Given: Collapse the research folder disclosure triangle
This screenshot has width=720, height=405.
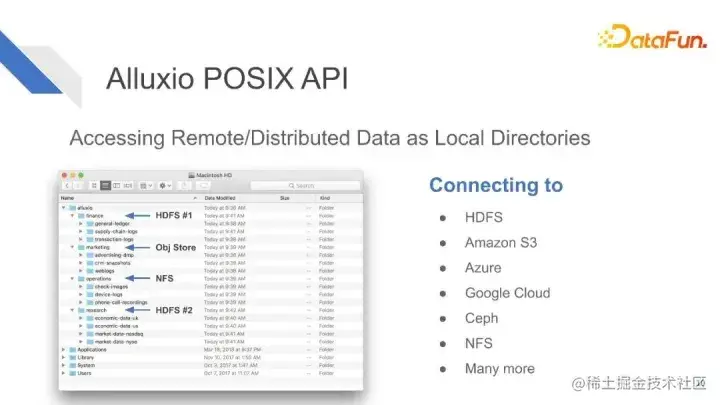Looking at the screenshot, I should 72,310.
